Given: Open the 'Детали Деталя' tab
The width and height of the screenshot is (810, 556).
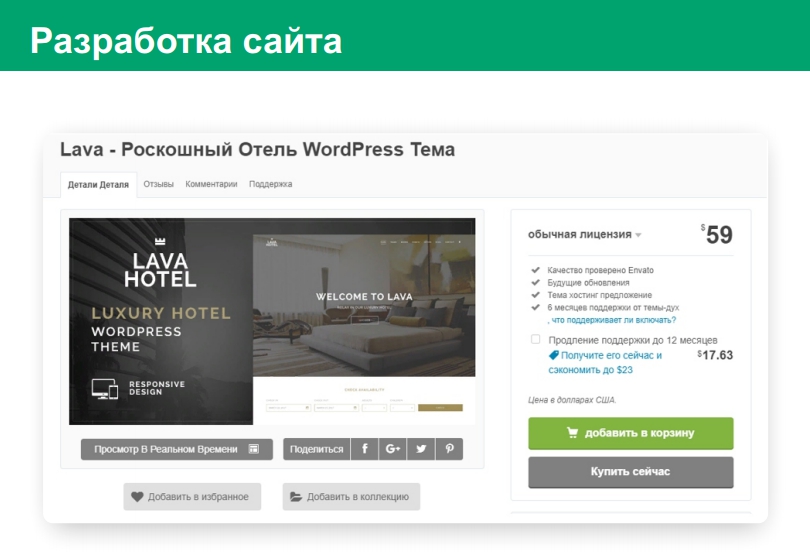Looking at the screenshot, I should coord(98,185).
